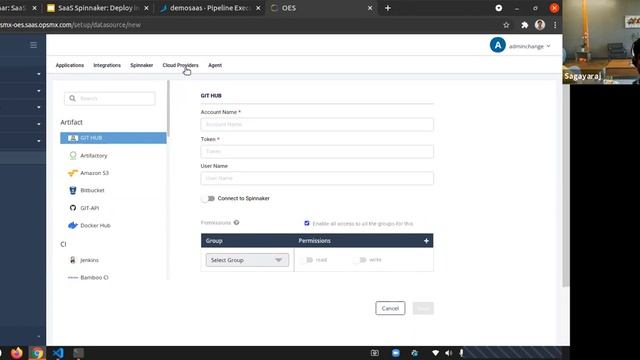Click the page vertical scrollbar
640x360 pixels.
(566, 186)
